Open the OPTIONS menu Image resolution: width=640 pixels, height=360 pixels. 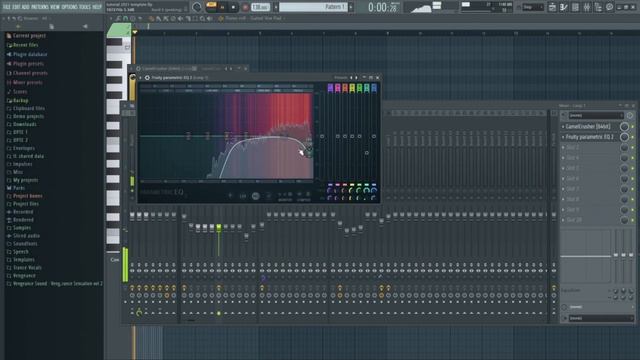[69, 7]
